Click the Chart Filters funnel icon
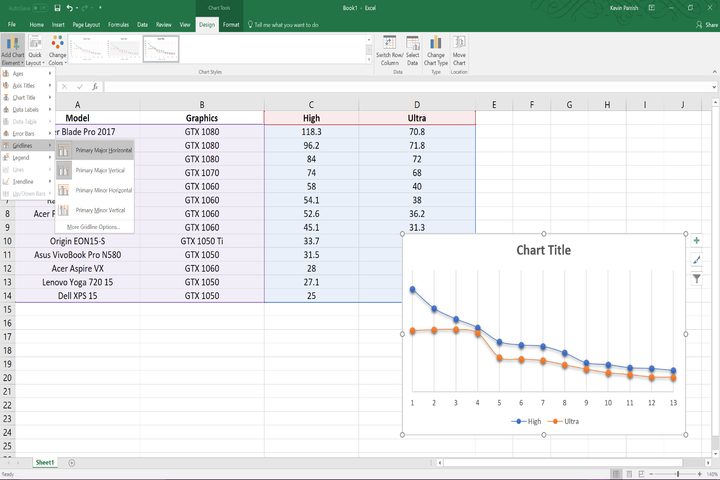 pos(697,278)
